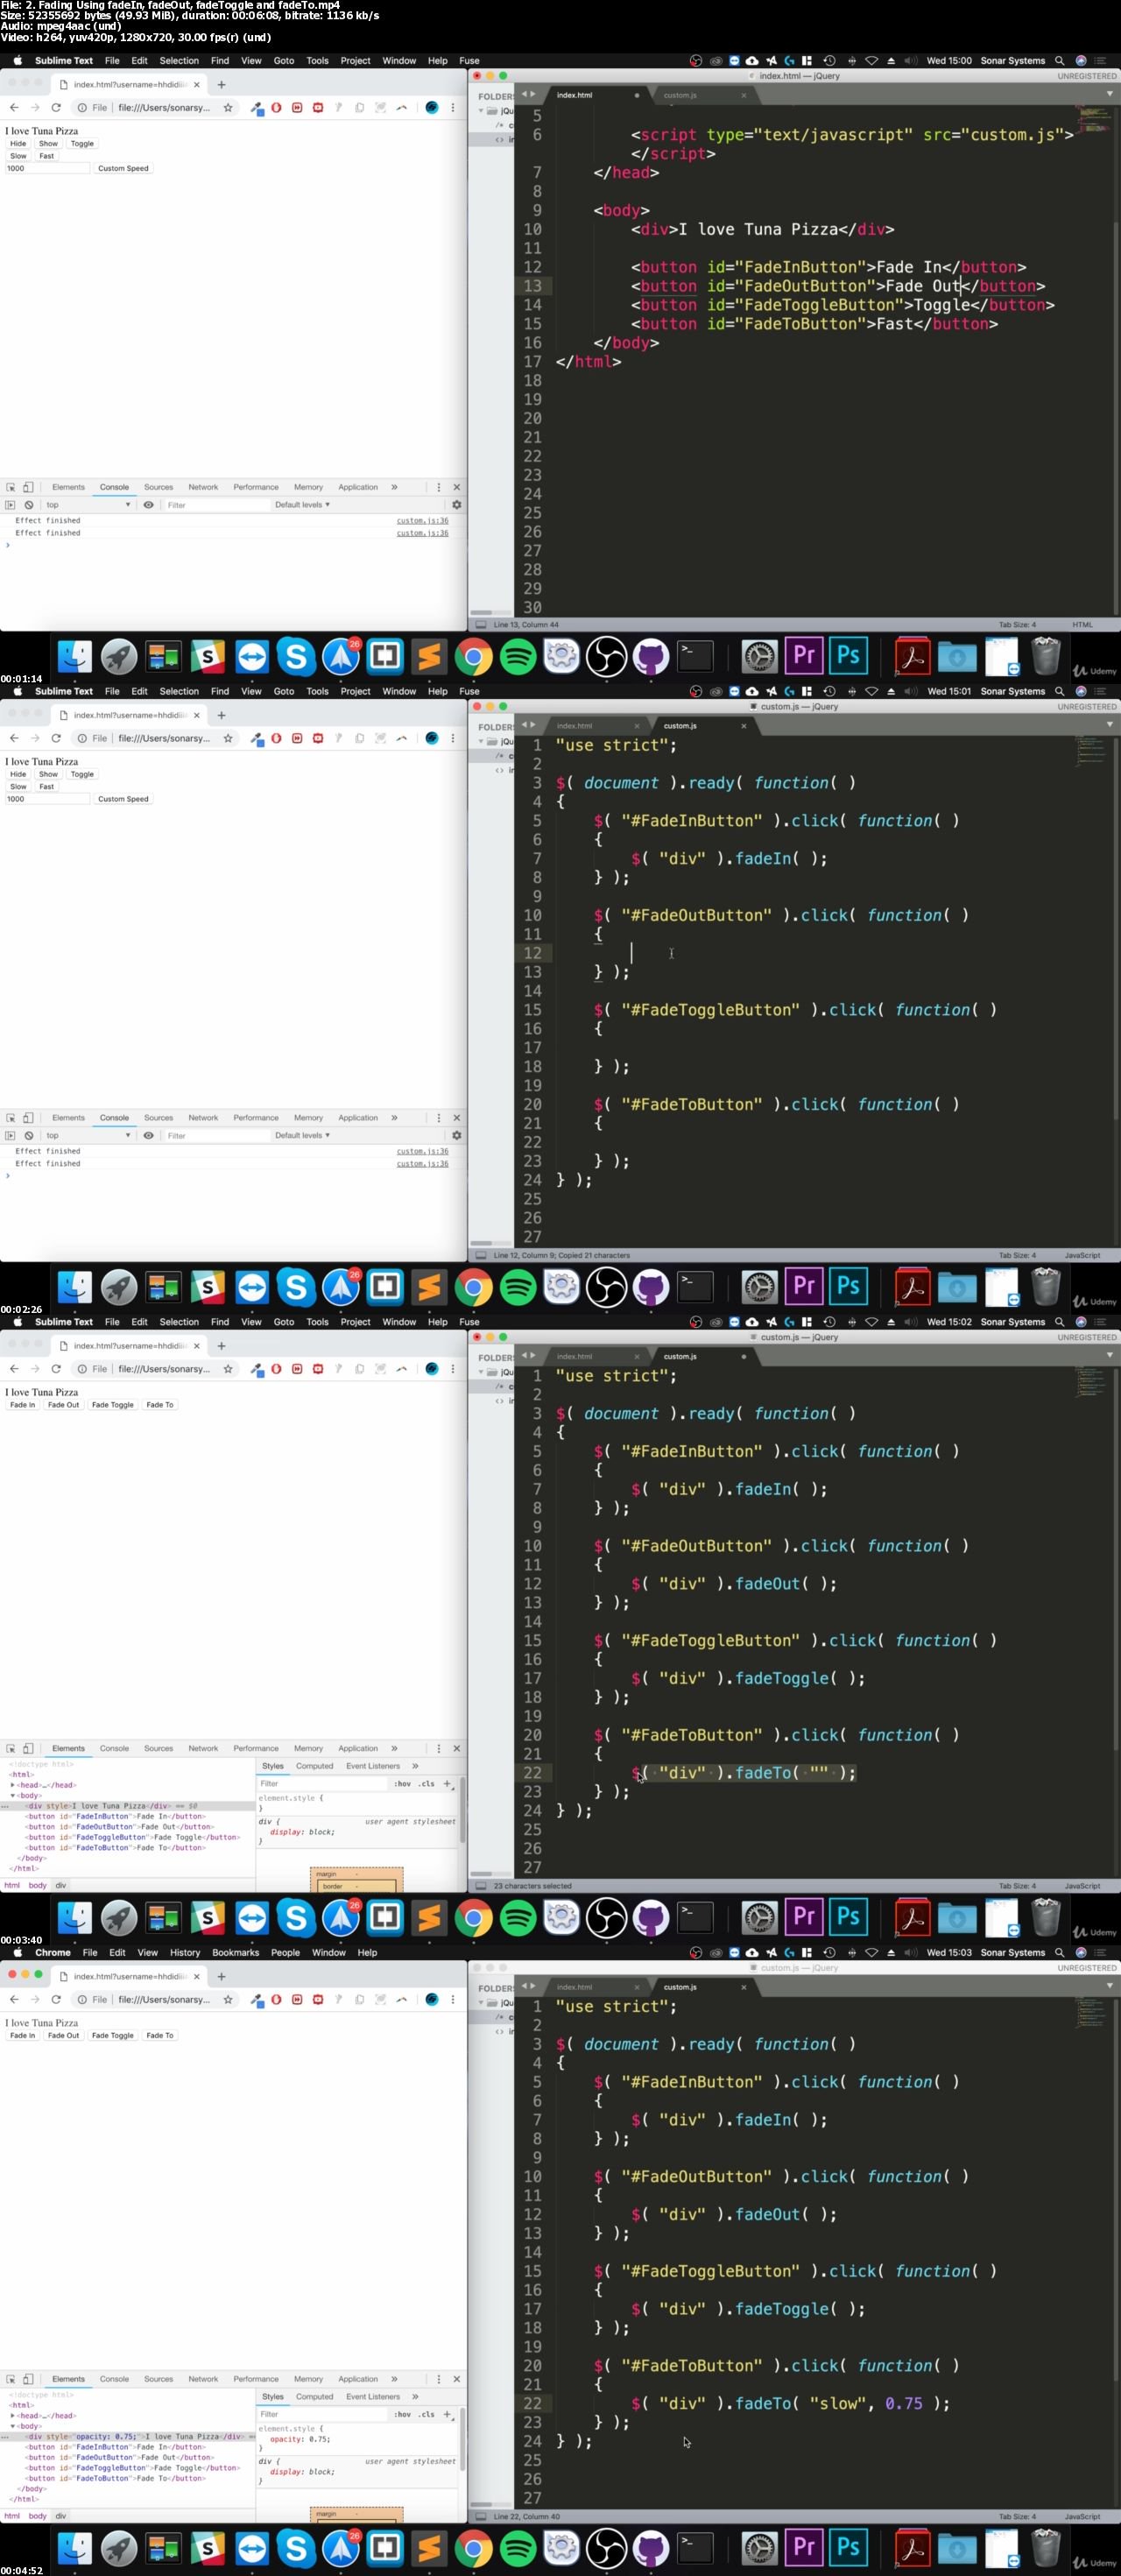Click Spotlight search icon beside Wed 15:00

pyautogui.click(x=1060, y=61)
